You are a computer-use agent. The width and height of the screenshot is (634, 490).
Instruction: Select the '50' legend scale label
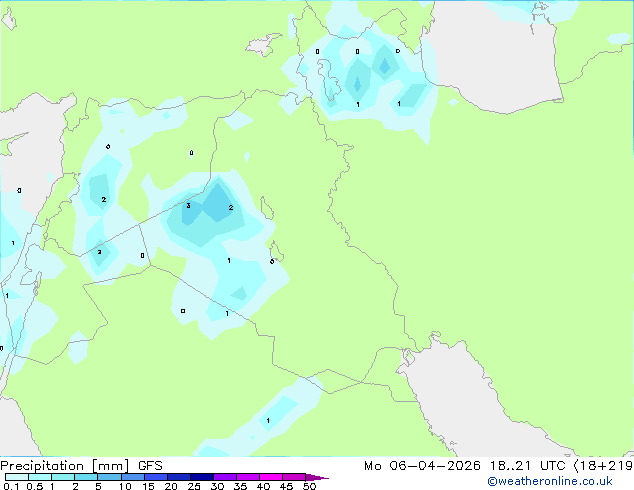pos(309,486)
